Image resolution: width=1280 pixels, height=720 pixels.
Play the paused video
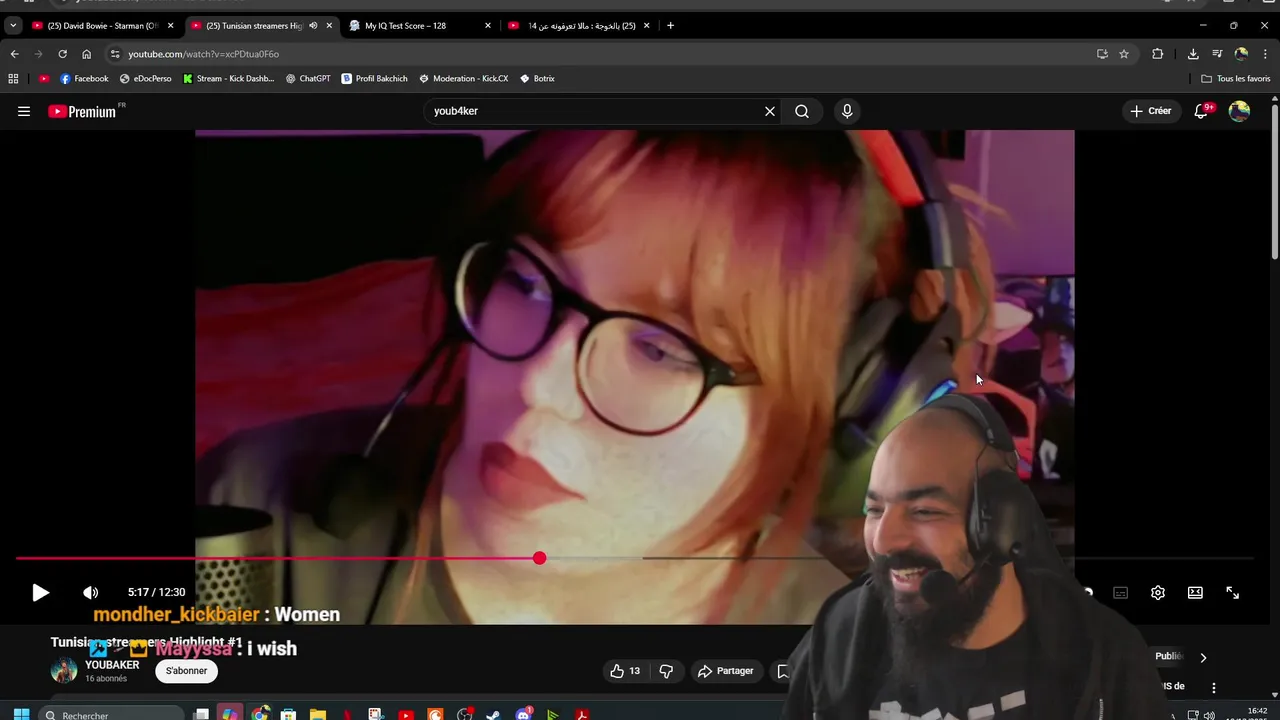point(40,592)
